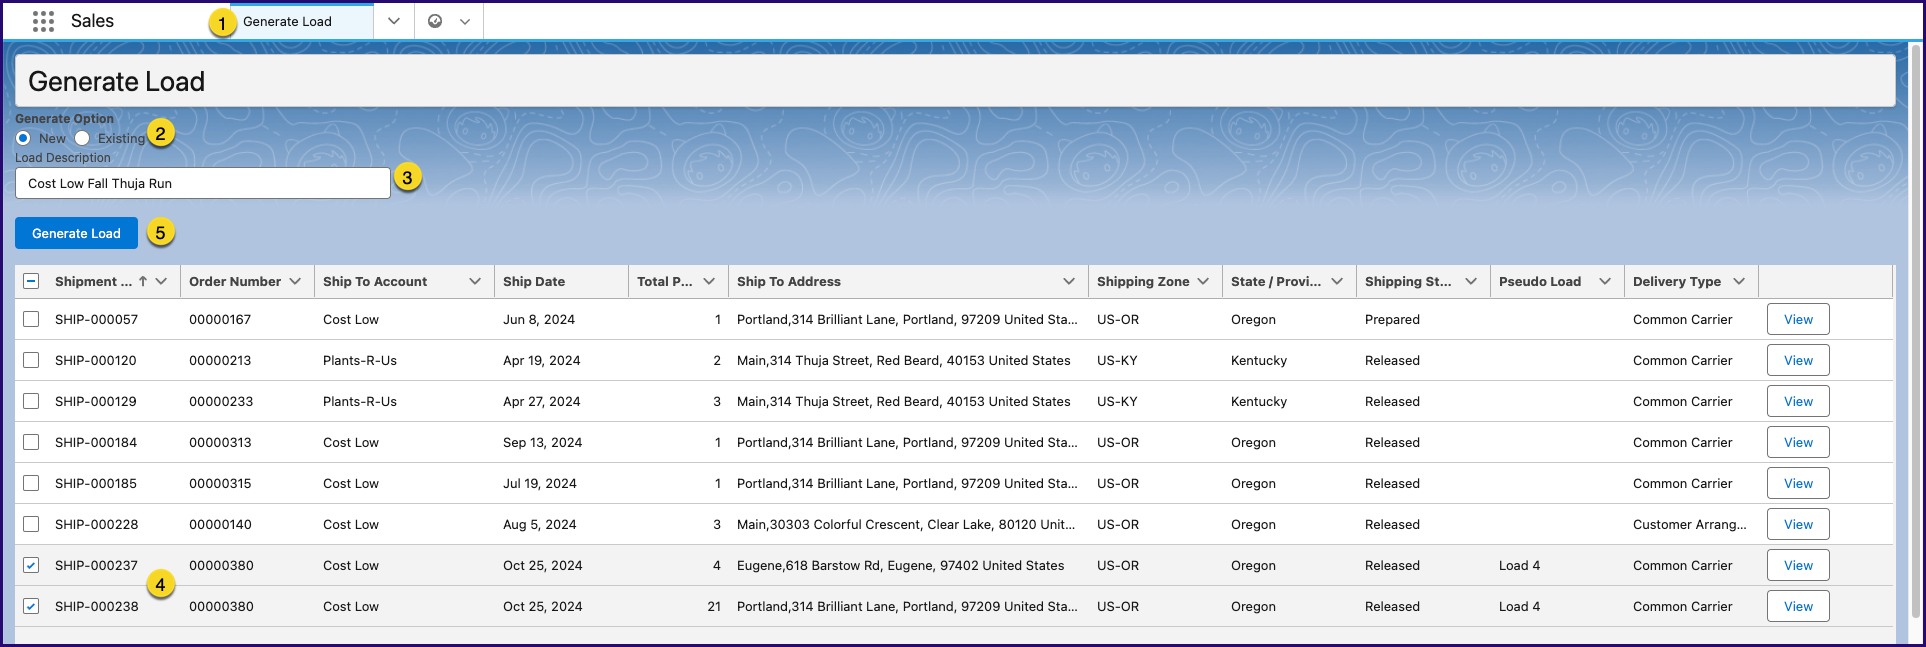
Task: View shipment SHIP-000237
Action: click(1798, 566)
